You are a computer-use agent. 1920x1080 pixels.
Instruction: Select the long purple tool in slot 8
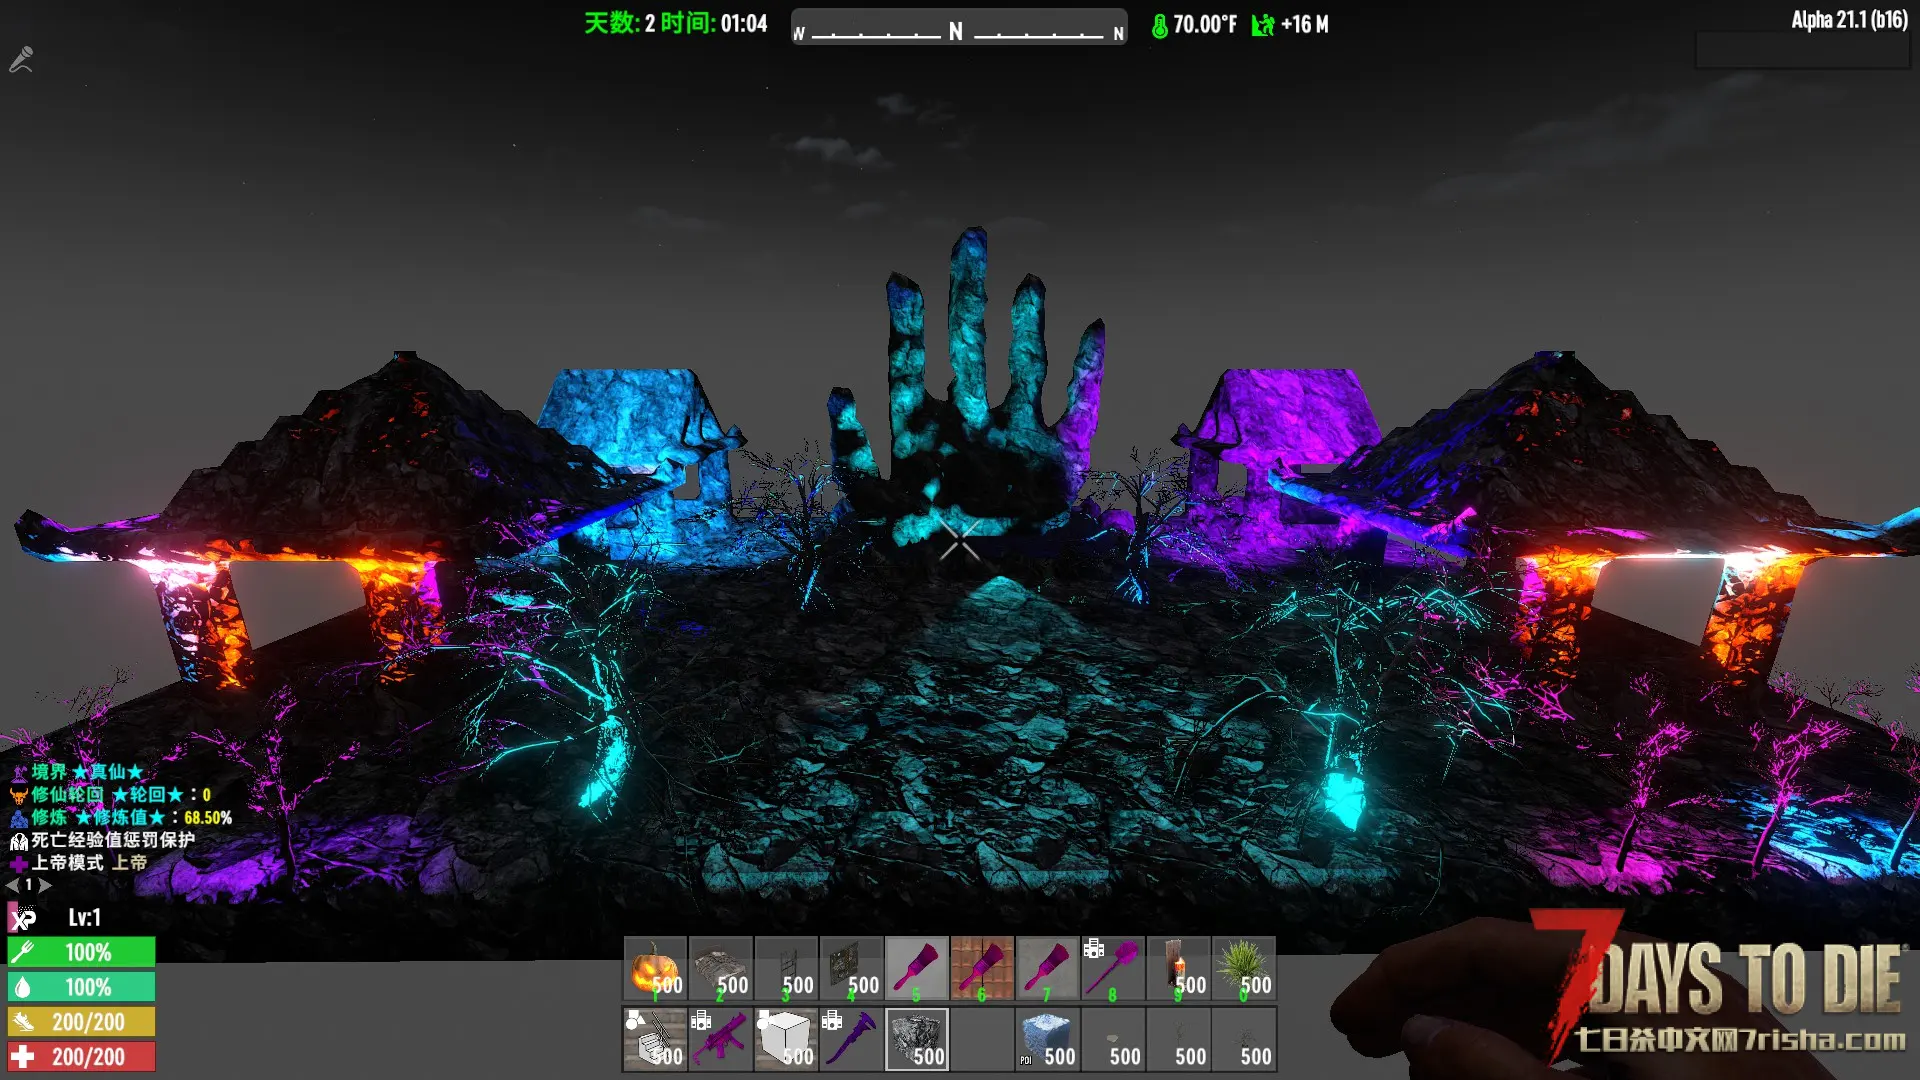[1113, 968]
